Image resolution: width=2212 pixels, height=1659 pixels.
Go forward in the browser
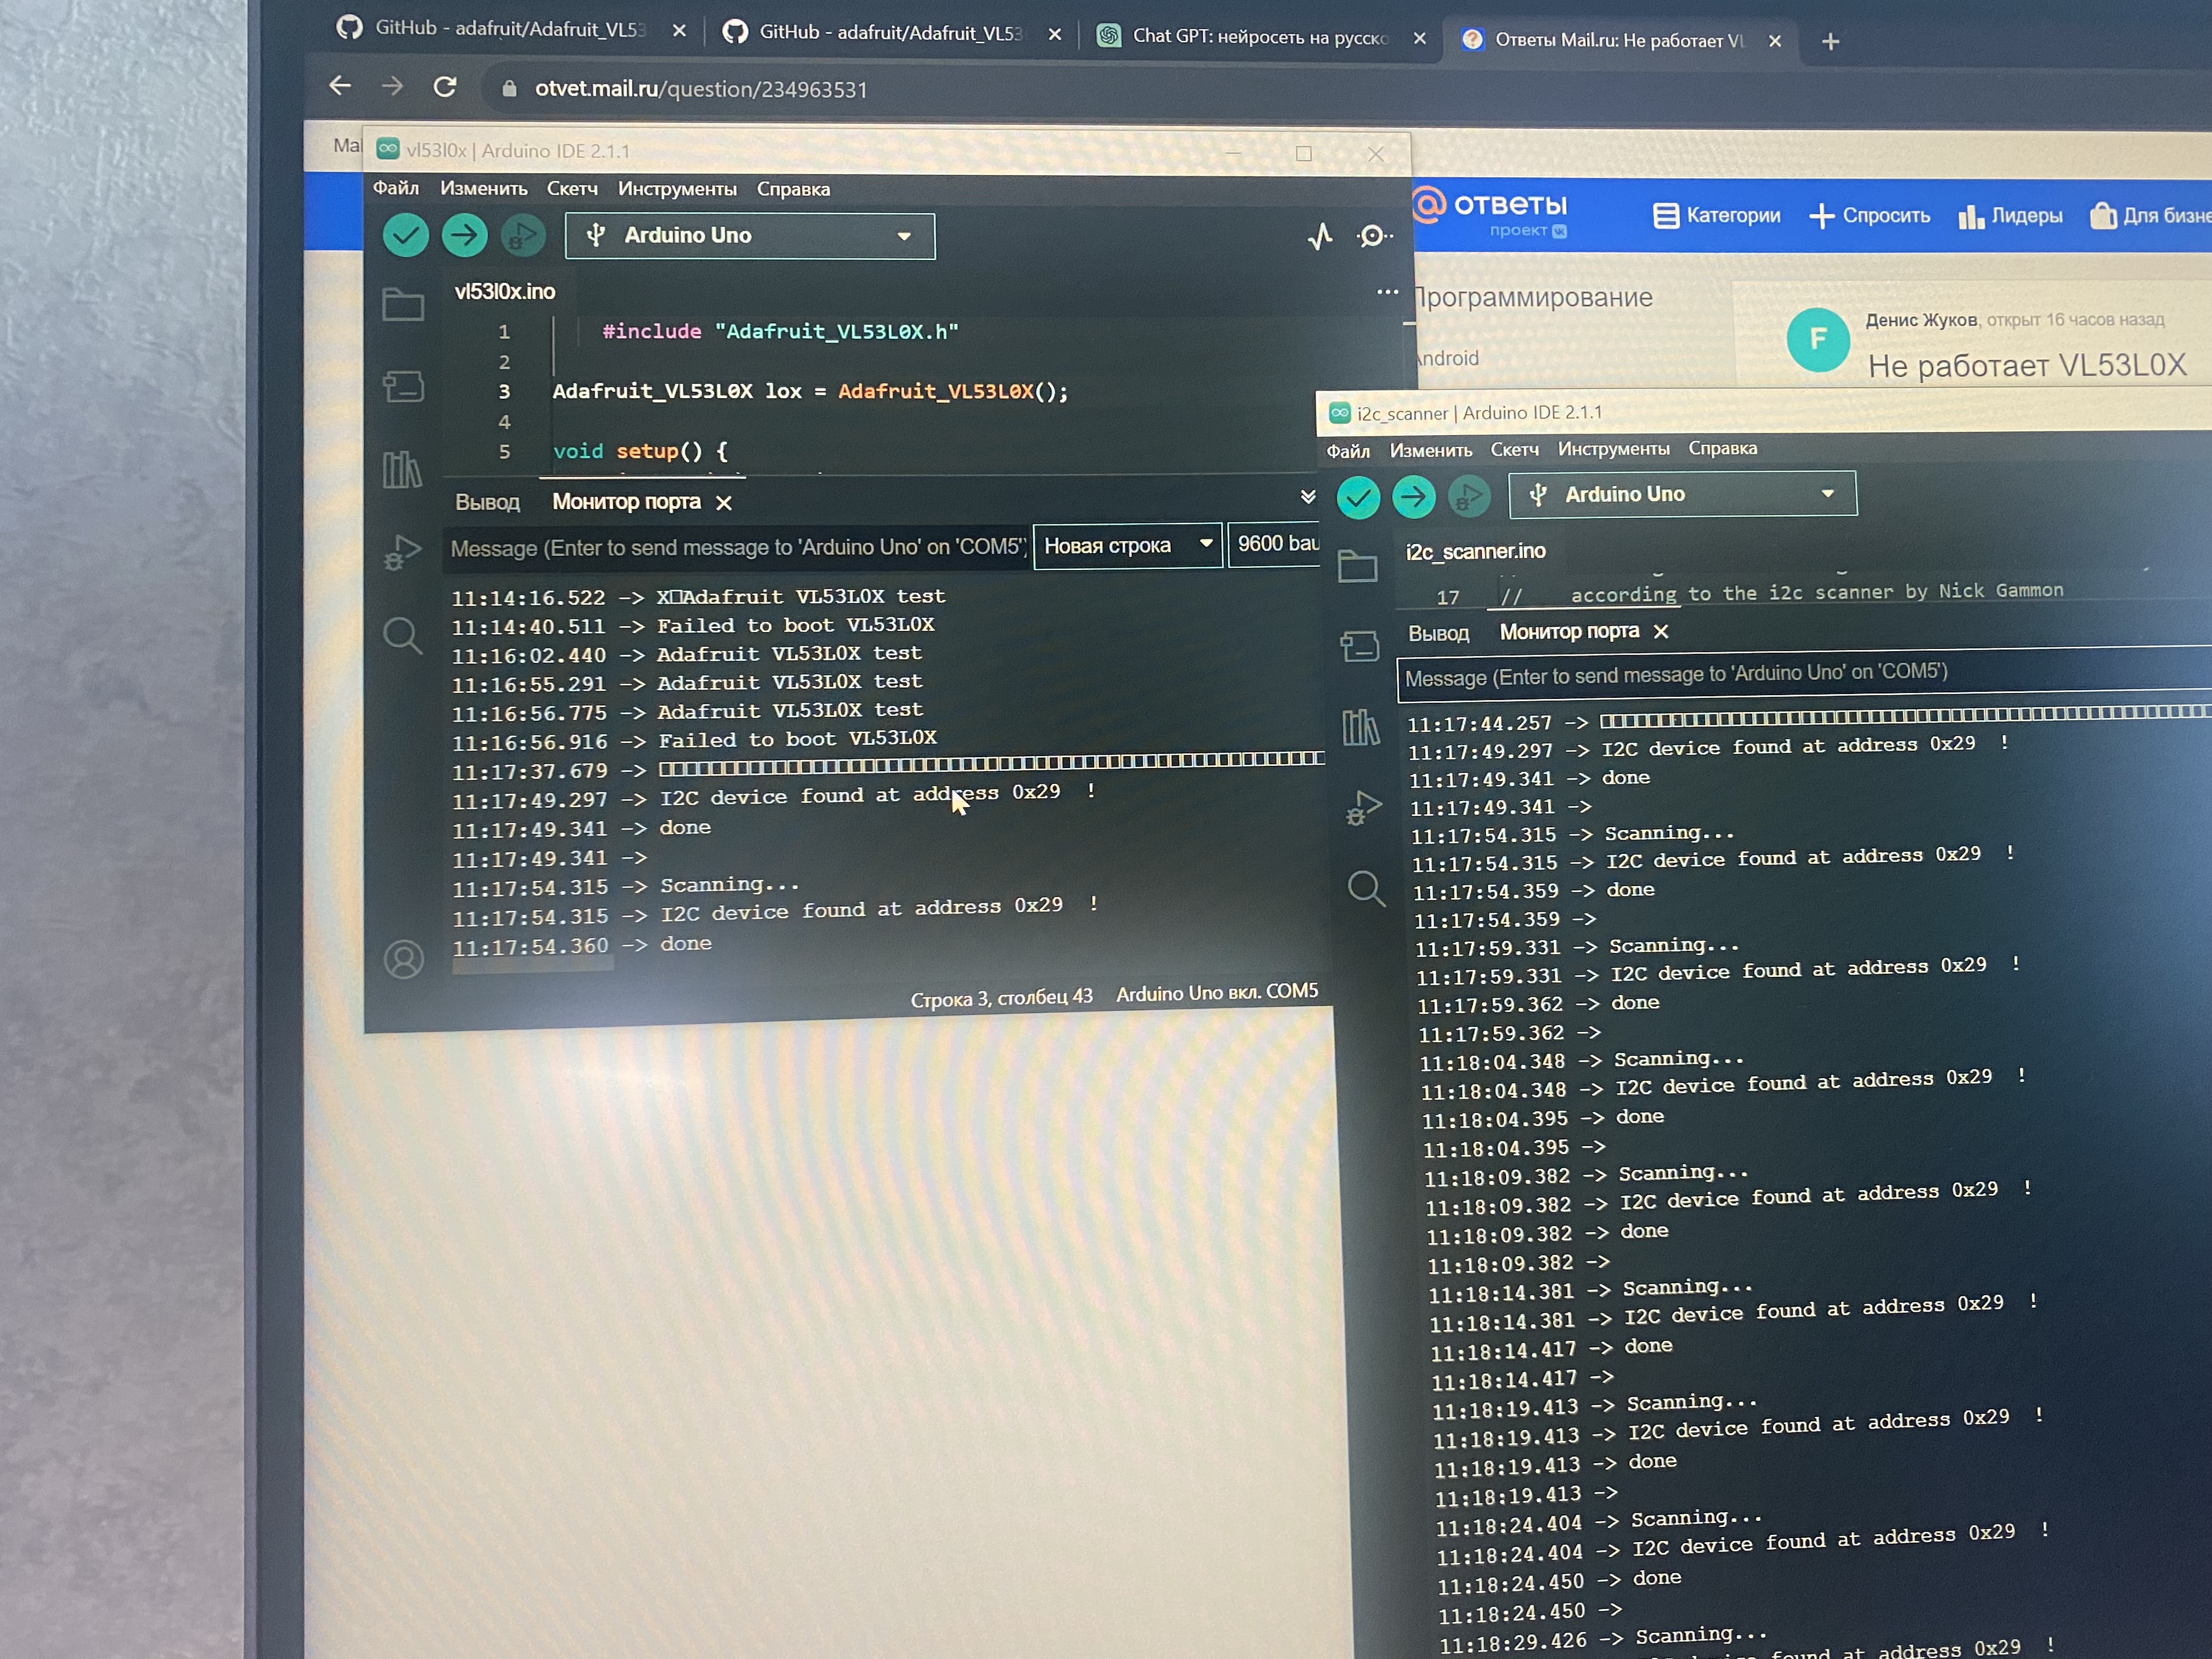392,87
